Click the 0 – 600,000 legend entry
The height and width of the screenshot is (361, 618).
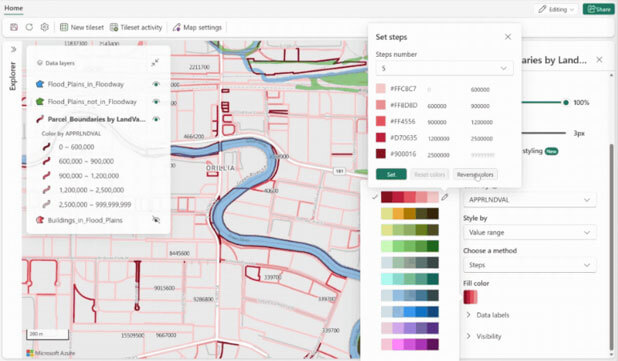[x=69, y=147]
